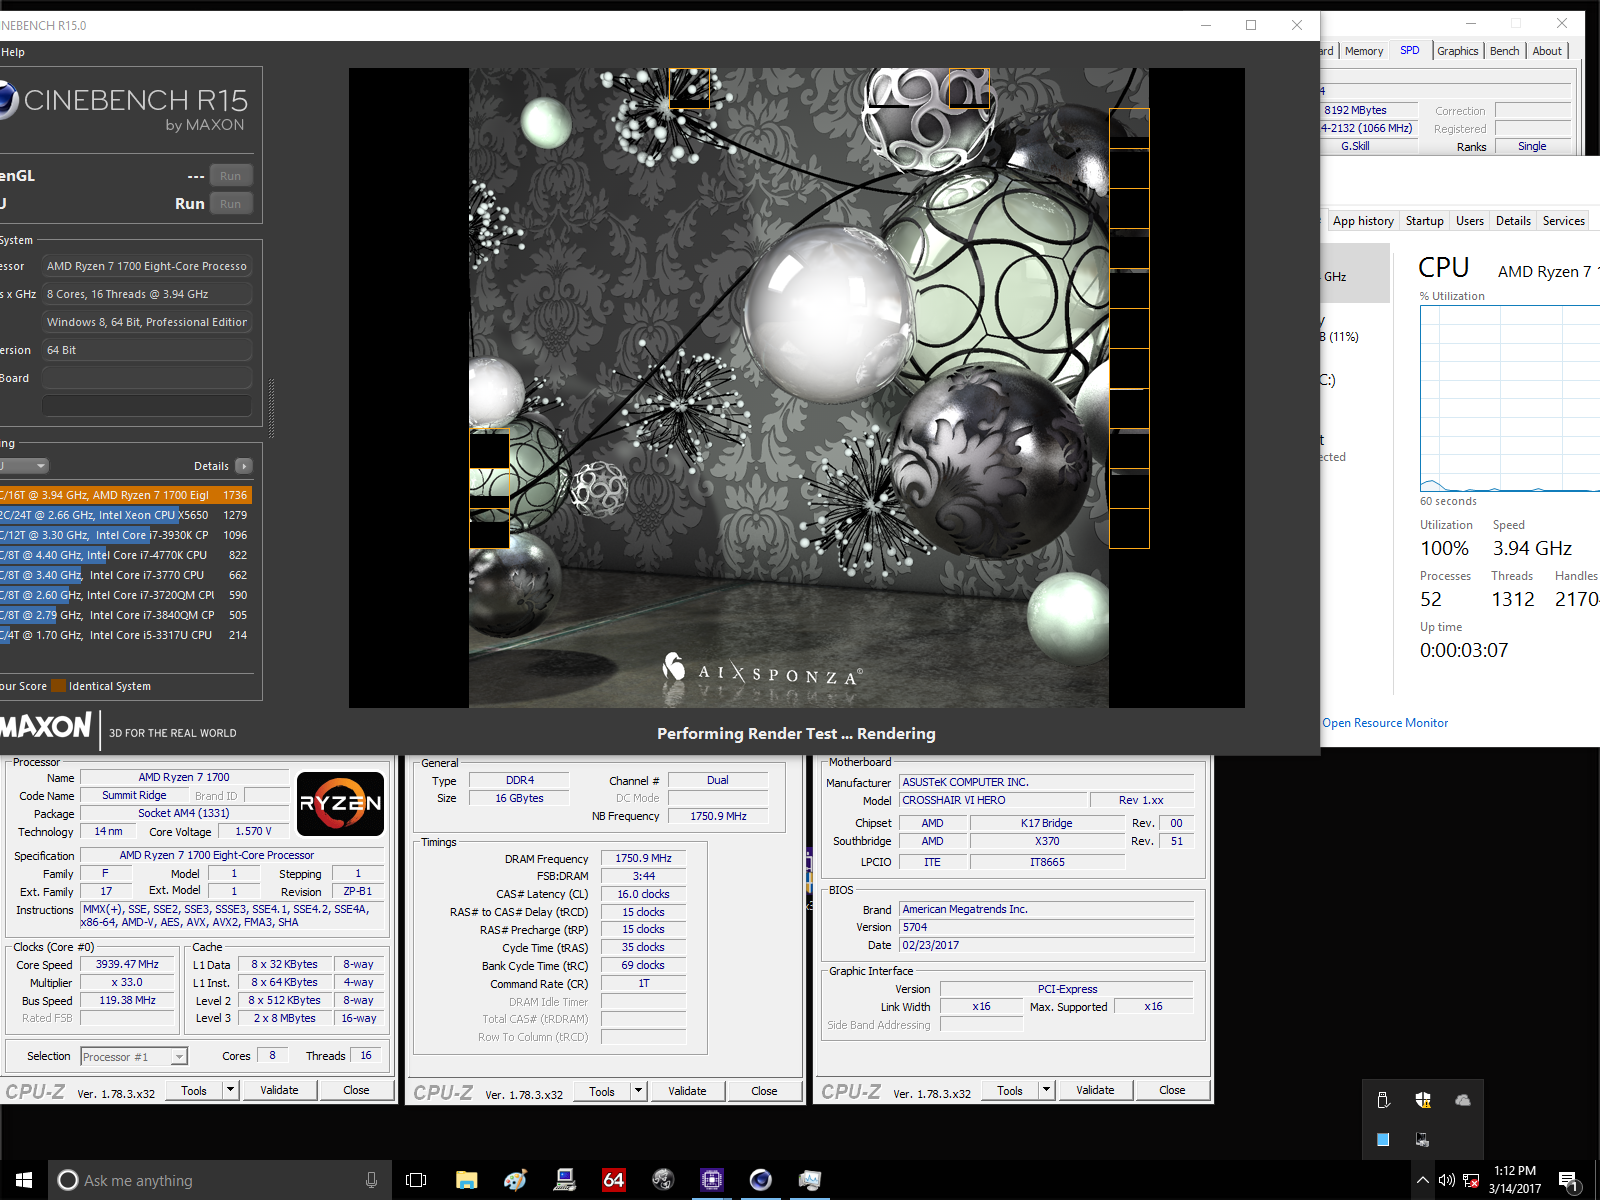Open the Task Manager Services tab

[1563, 221]
